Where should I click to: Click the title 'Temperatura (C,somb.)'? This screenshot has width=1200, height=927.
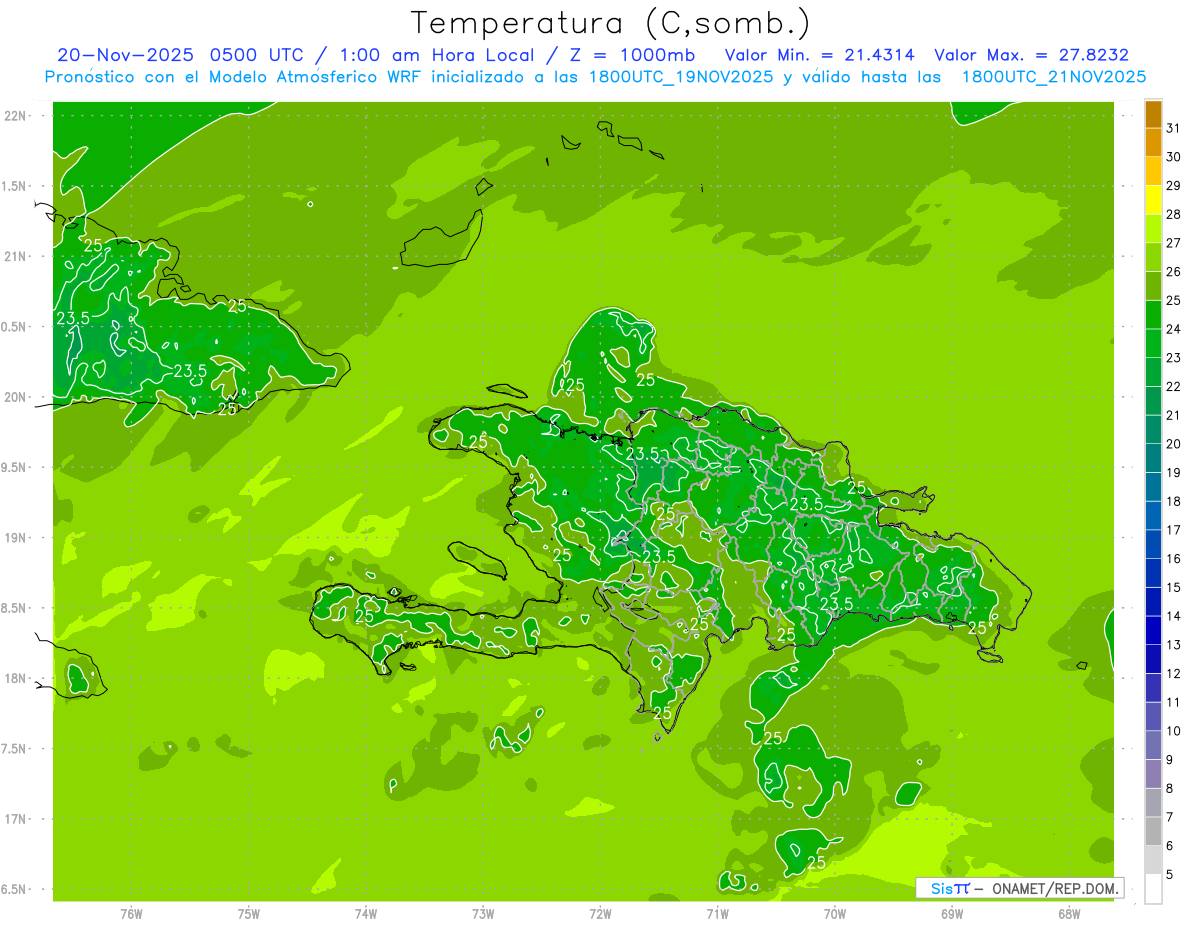610,23
